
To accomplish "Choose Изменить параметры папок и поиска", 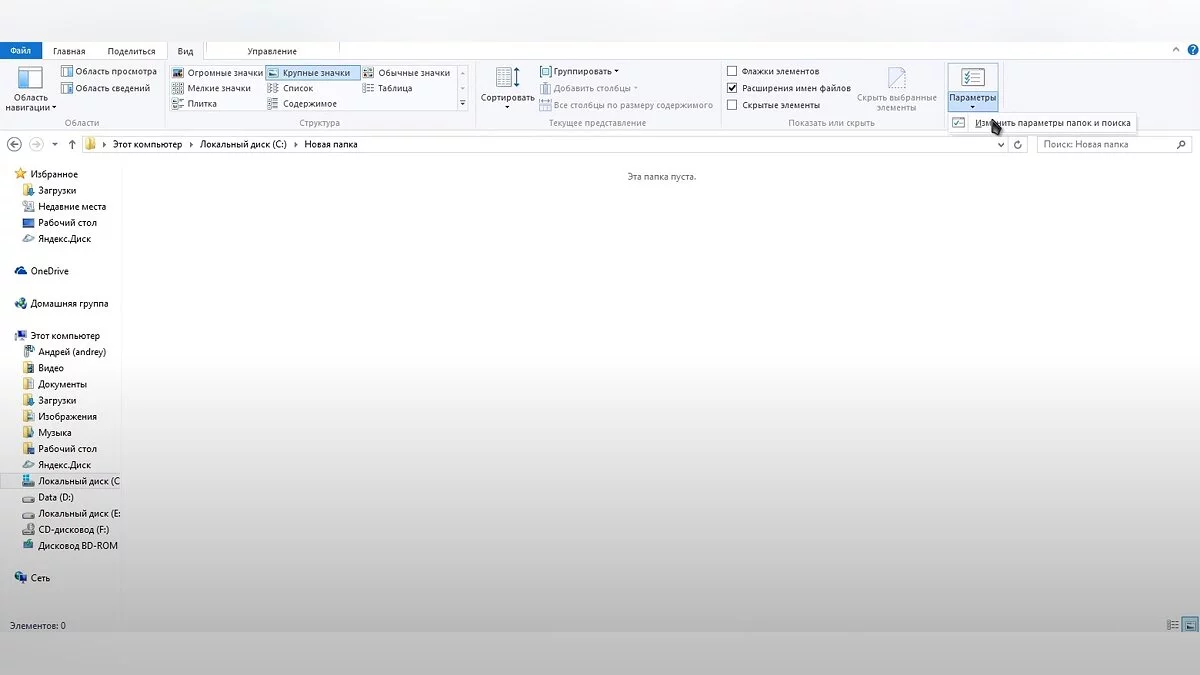I will click(x=1052, y=123).
